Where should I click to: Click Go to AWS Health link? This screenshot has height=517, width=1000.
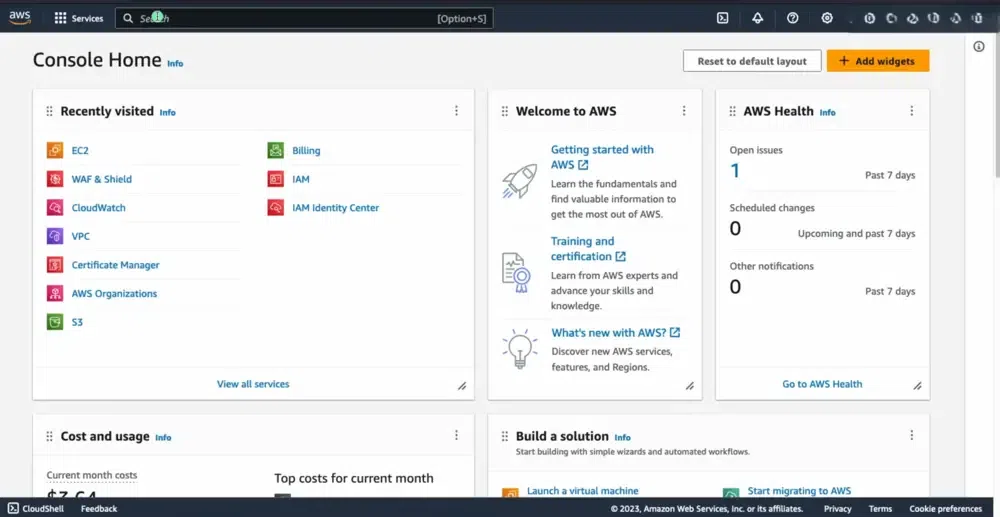(822, 384)
